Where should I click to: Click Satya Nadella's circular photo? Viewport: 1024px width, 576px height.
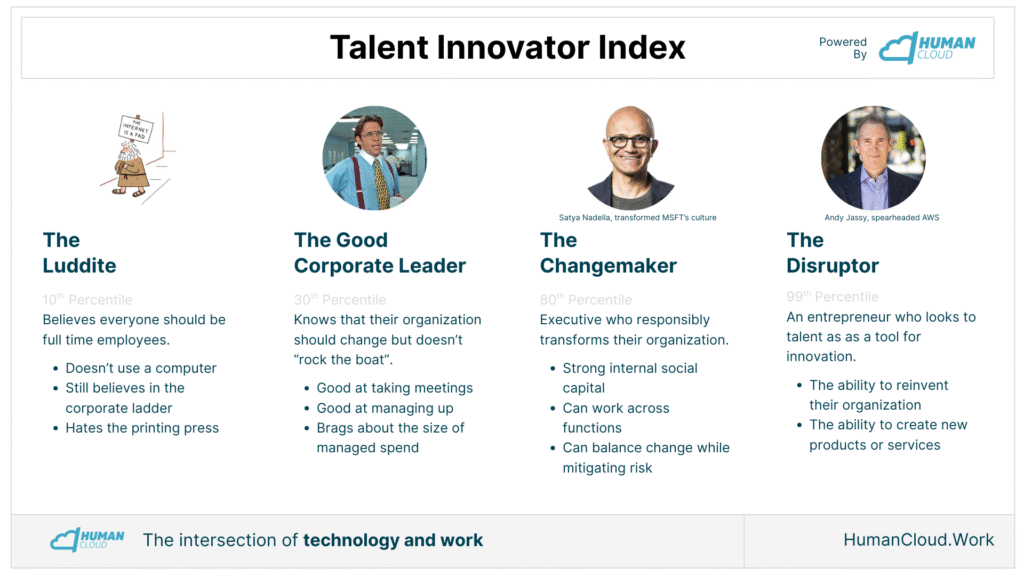pyautogui.click(x=630, y=158)
